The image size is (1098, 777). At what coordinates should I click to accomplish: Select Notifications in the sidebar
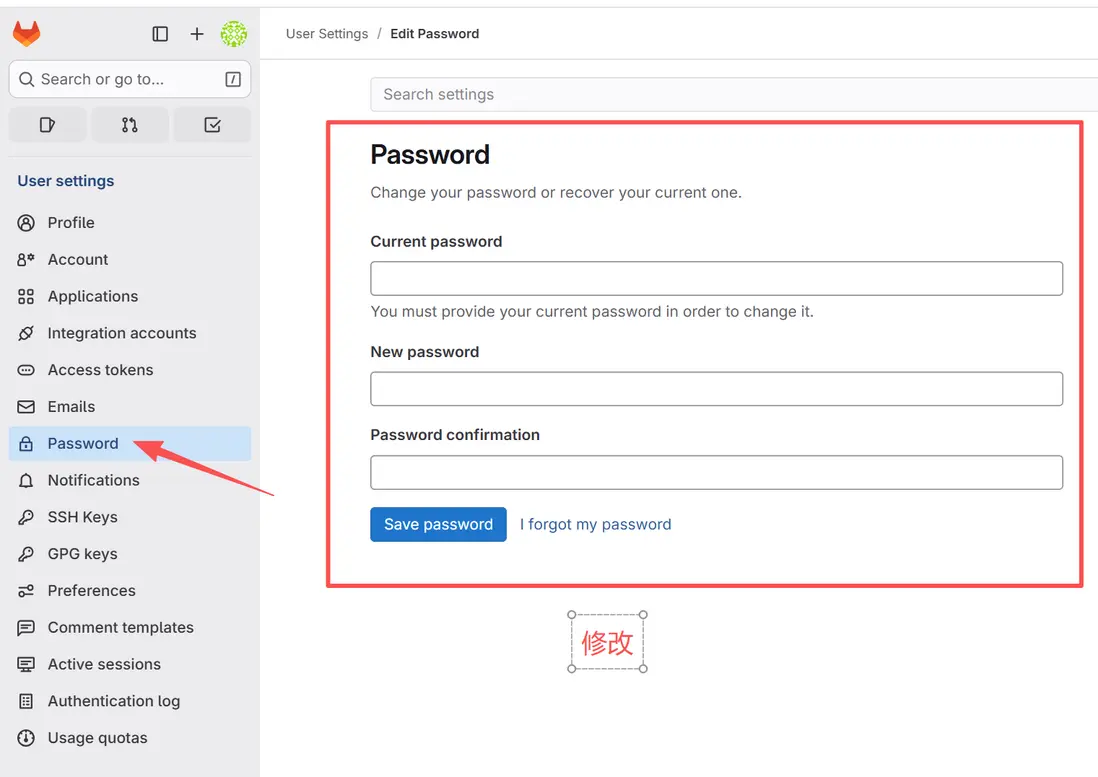[x=93, y=480]
